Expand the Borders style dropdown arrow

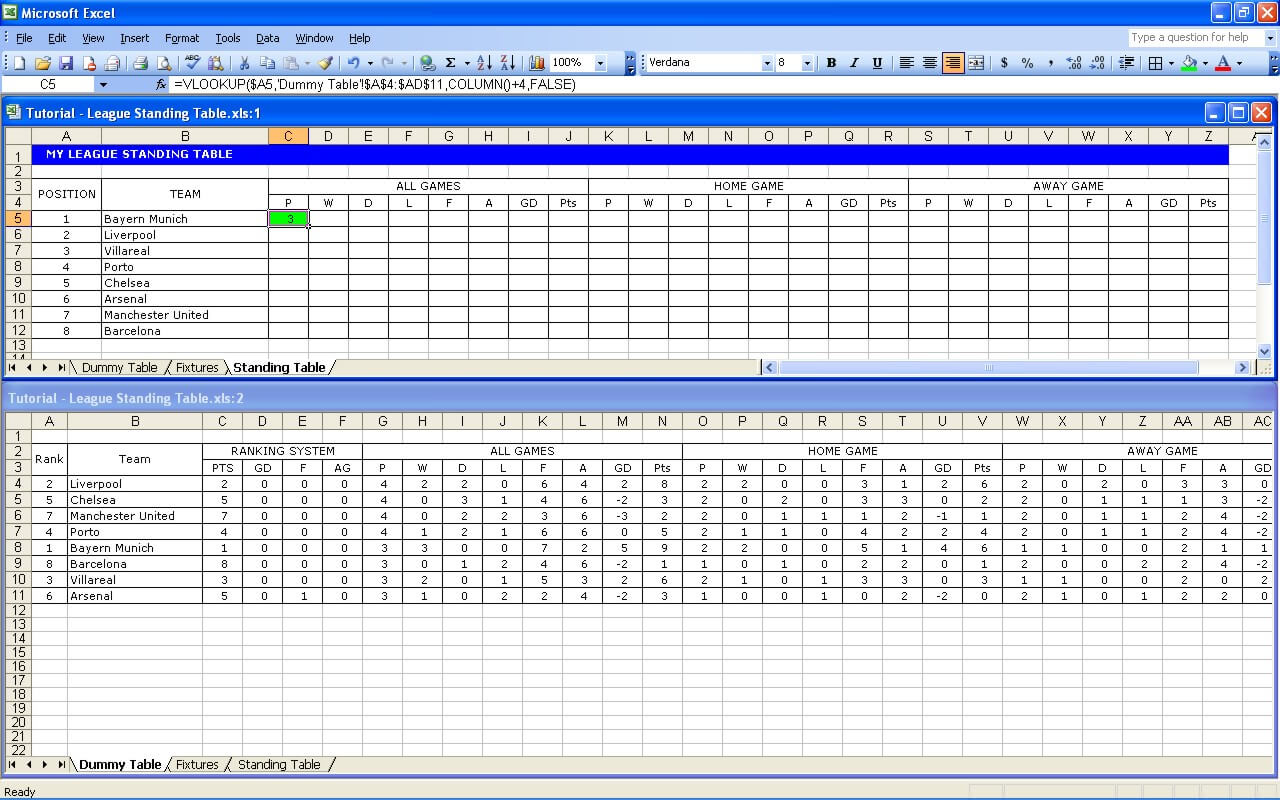pos(1172,63)
